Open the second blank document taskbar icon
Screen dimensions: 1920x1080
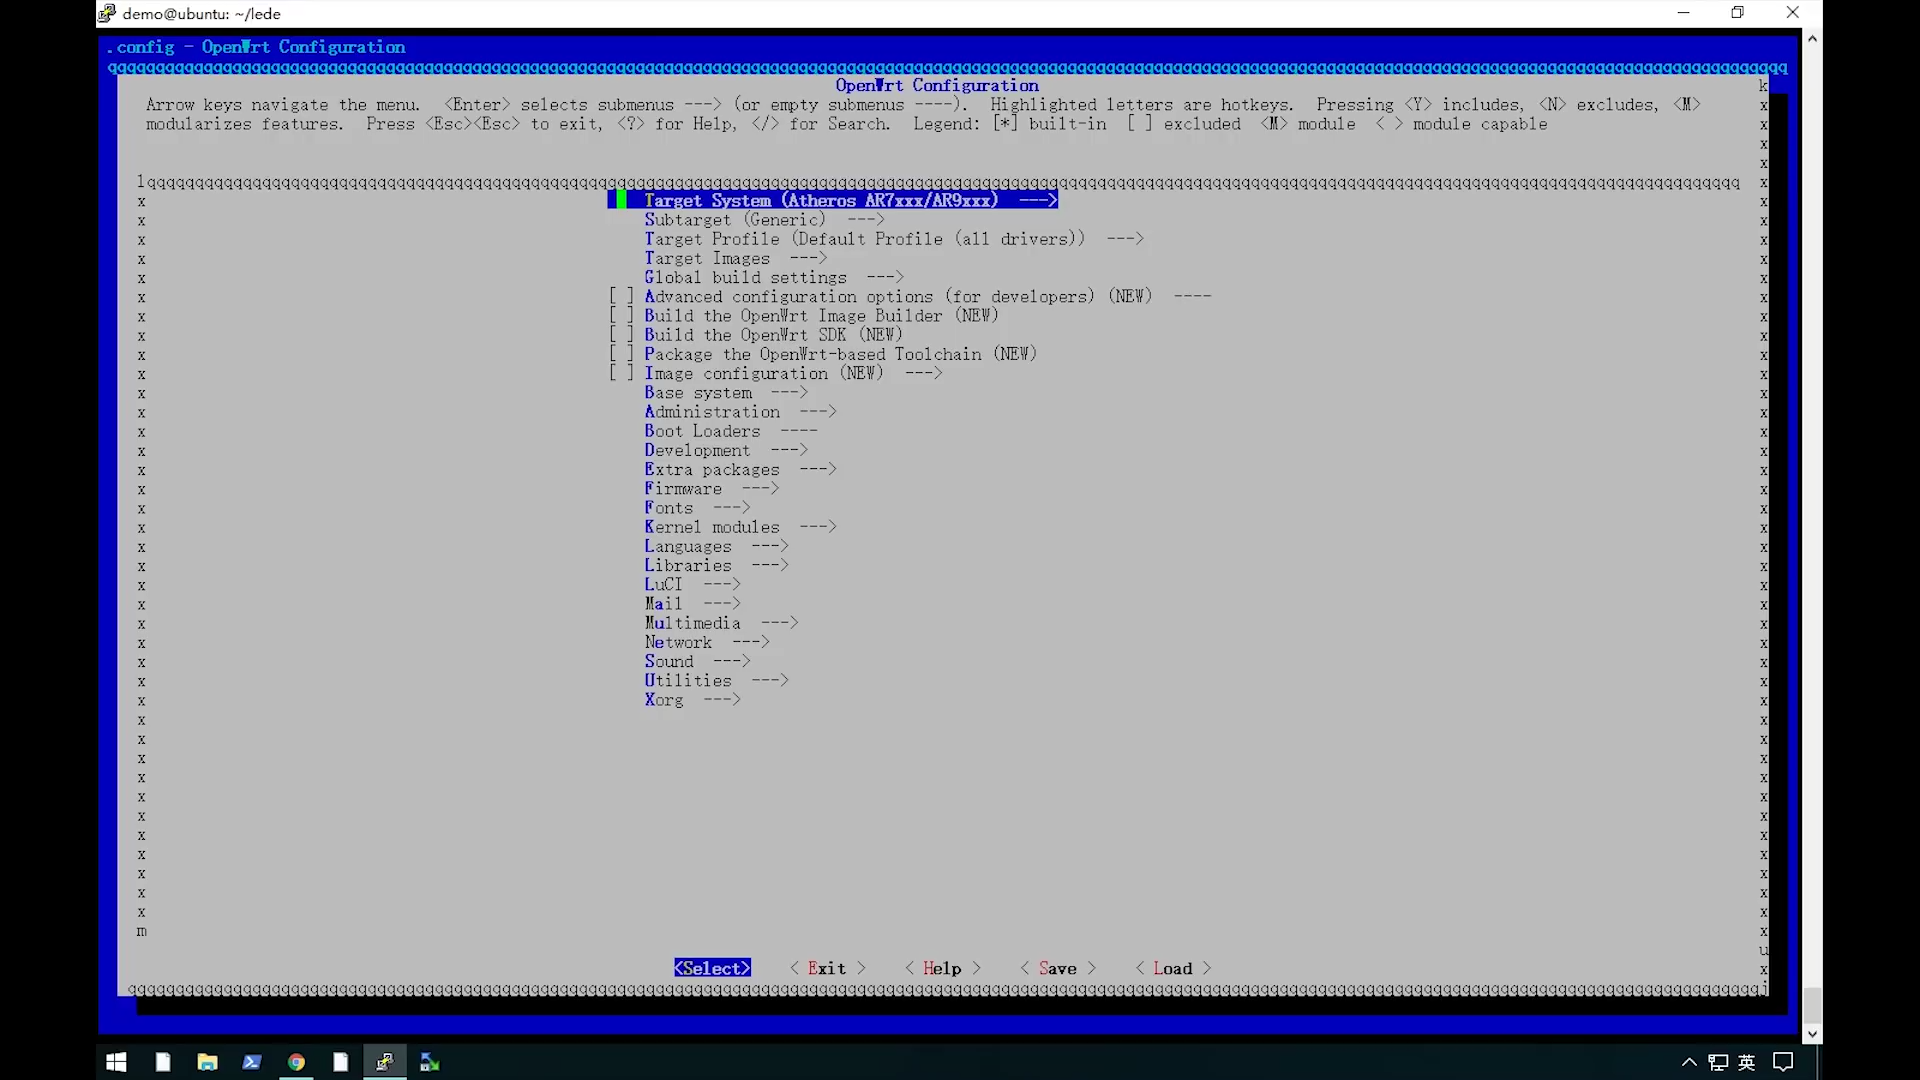(x=340, y=1062)
